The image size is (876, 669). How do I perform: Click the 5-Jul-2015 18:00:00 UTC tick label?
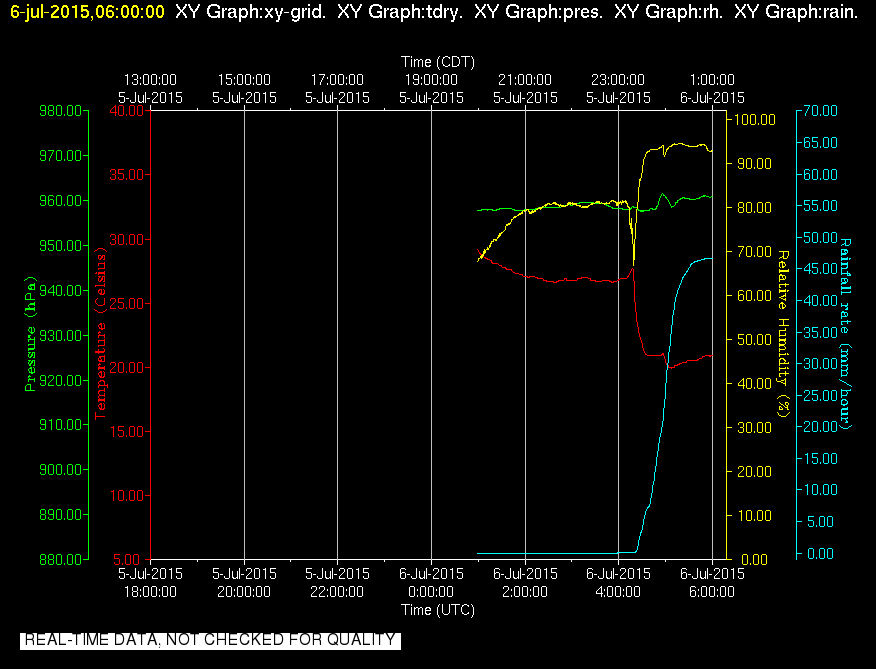coord(150,583)
